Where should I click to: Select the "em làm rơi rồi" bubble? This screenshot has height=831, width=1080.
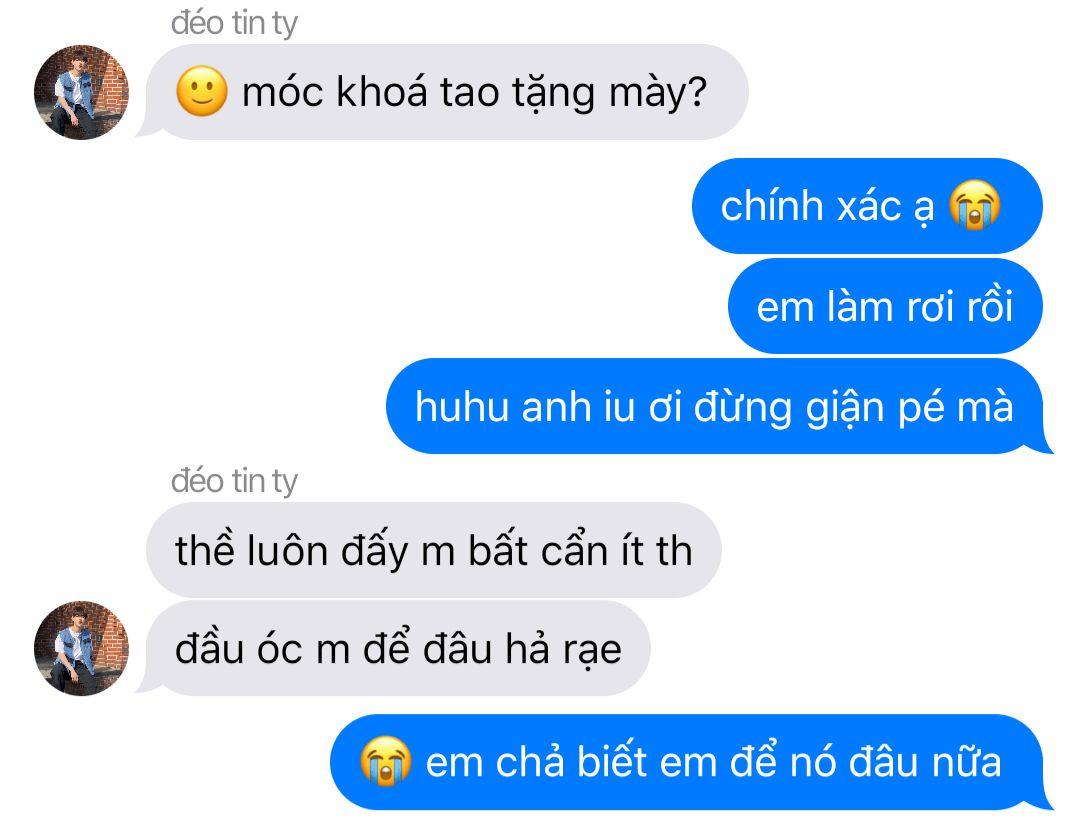pos(885,306)
